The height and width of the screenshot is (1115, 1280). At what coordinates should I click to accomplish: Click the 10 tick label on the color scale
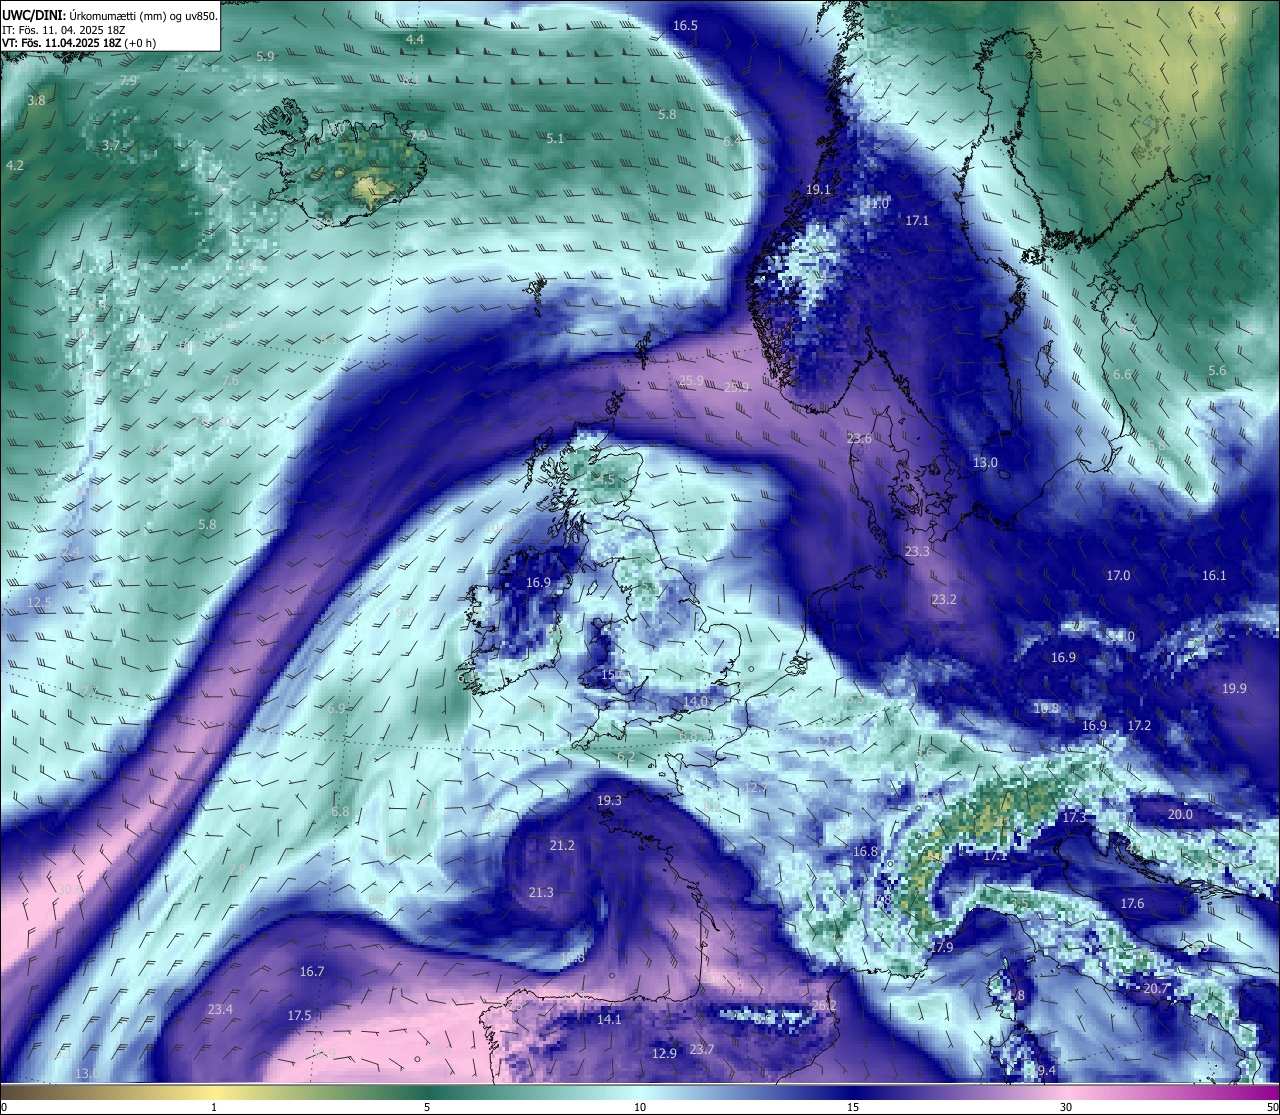coord(640,1107)
